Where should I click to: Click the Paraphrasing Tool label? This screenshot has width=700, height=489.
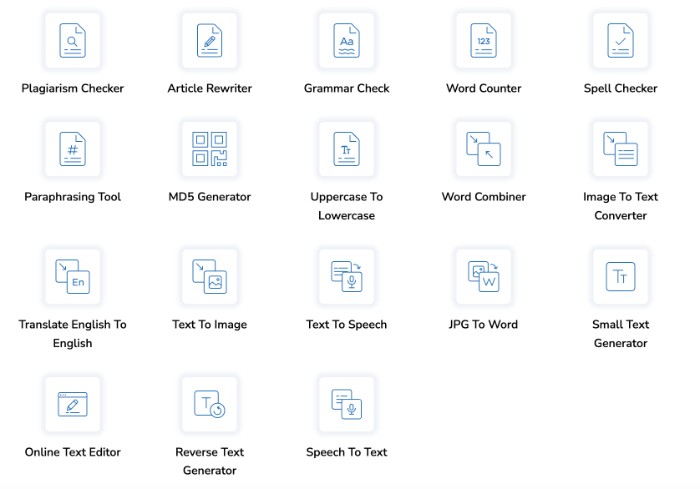73,197
